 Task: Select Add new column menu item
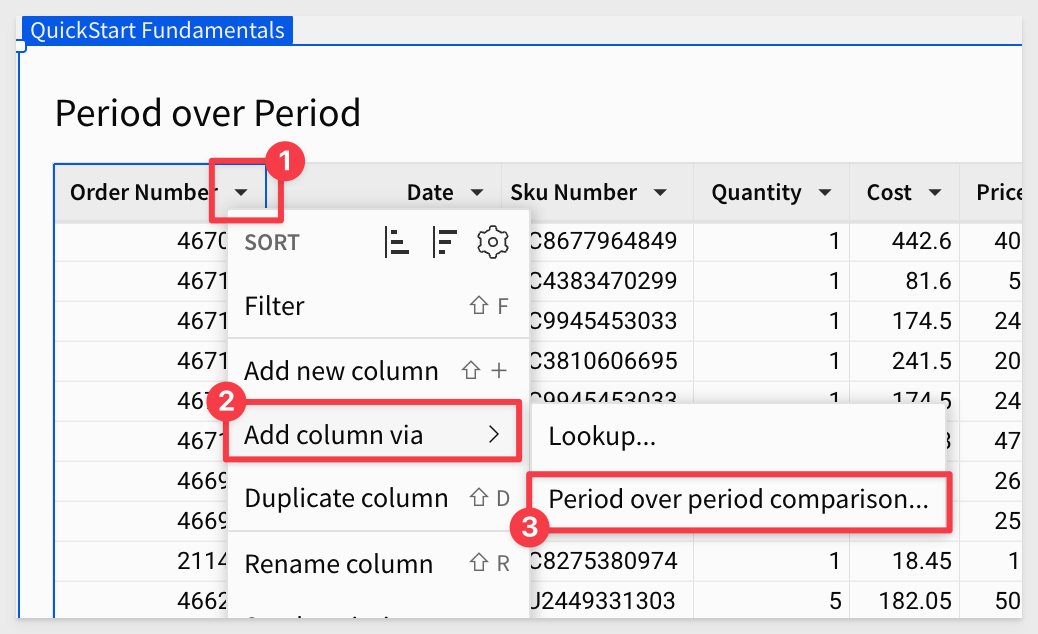pos(378,371)
